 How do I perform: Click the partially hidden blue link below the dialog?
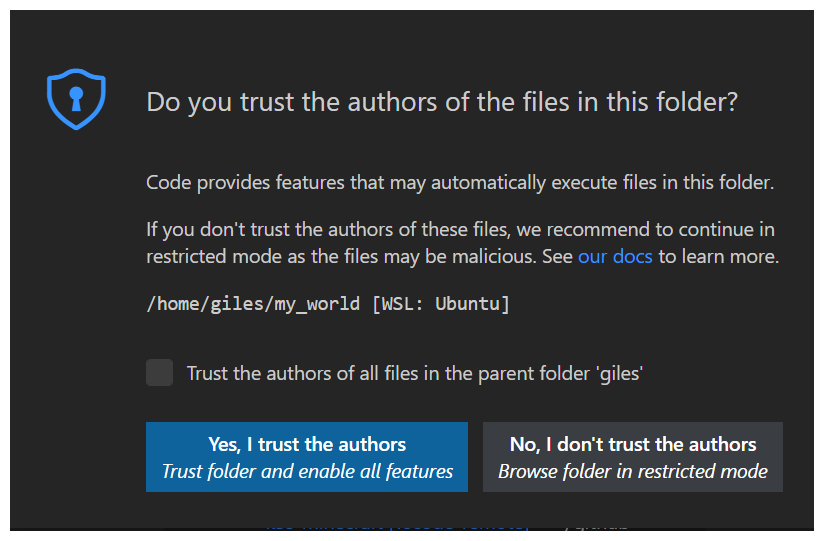395,526
